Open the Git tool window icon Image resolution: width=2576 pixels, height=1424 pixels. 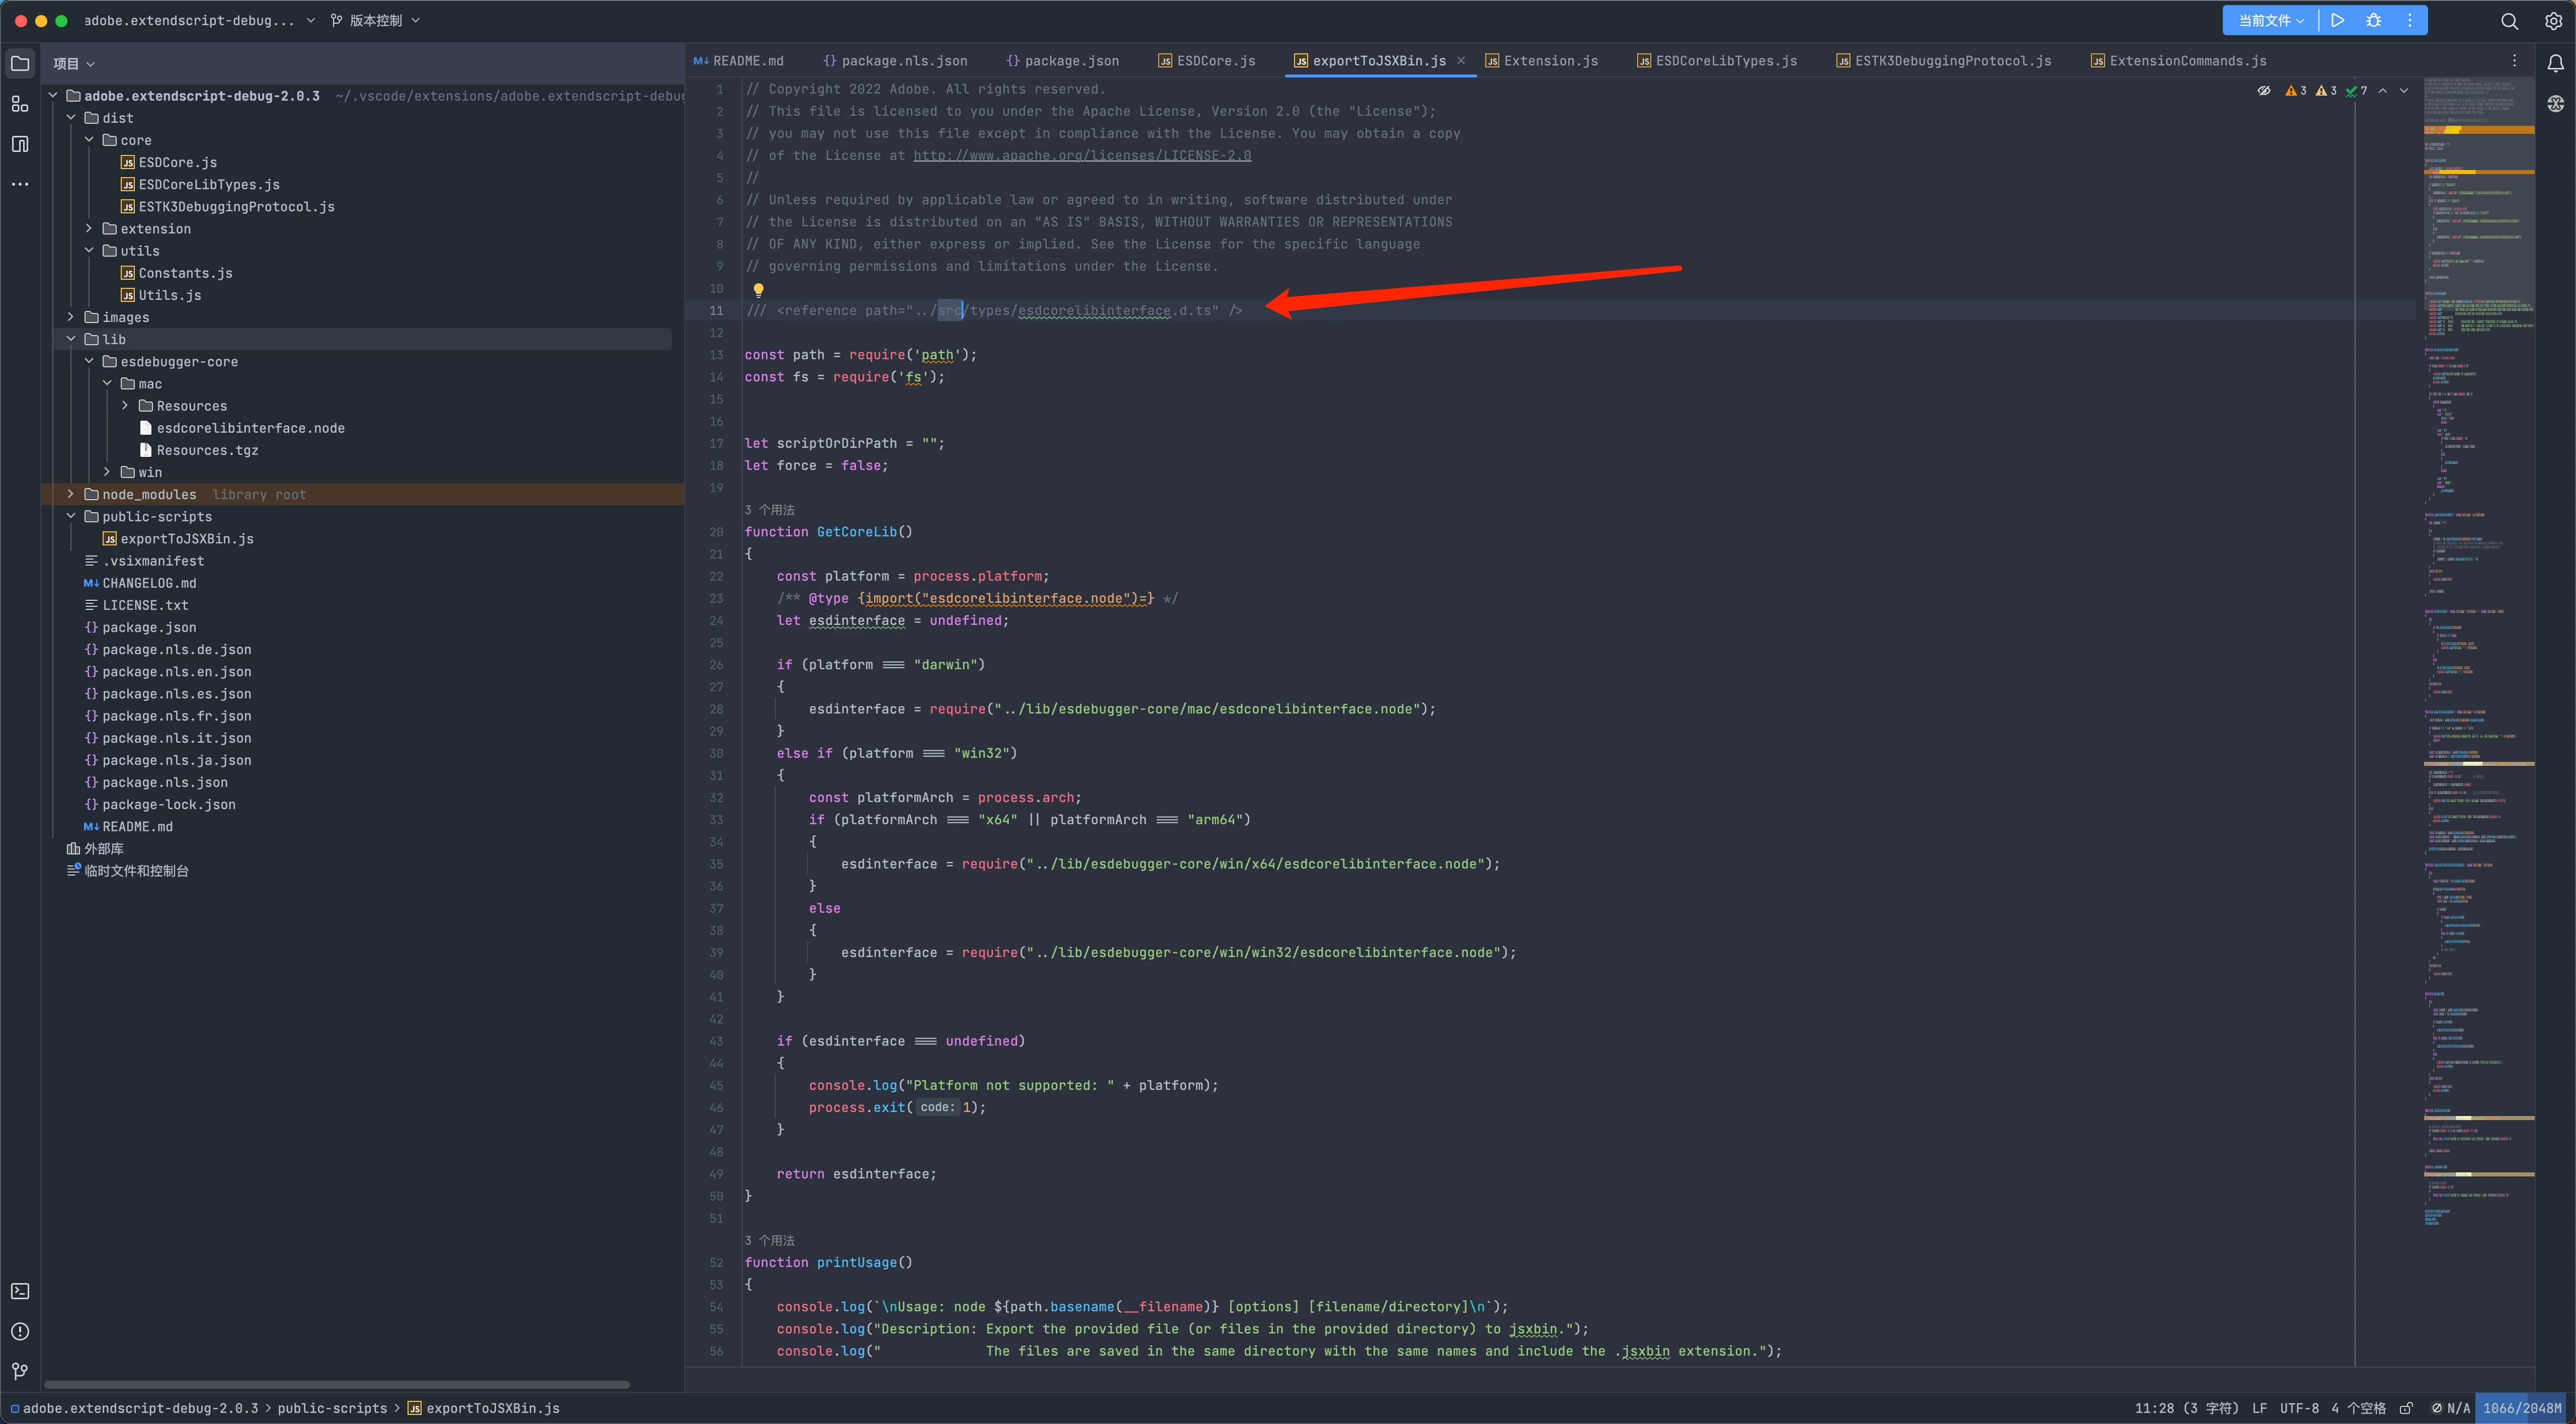[x=20, y=1371]
